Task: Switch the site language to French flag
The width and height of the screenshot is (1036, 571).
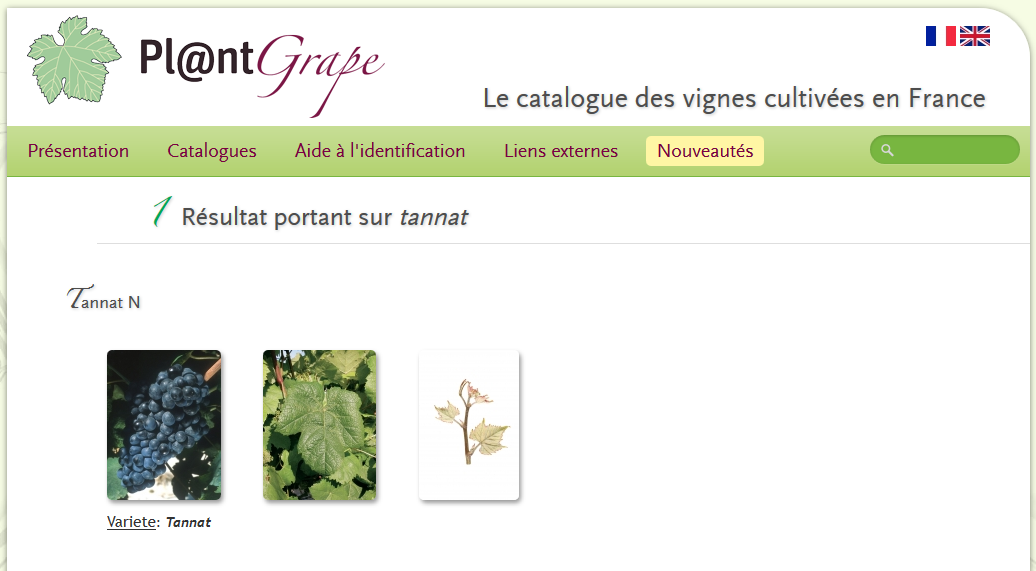Action: (x=941, y=36)
